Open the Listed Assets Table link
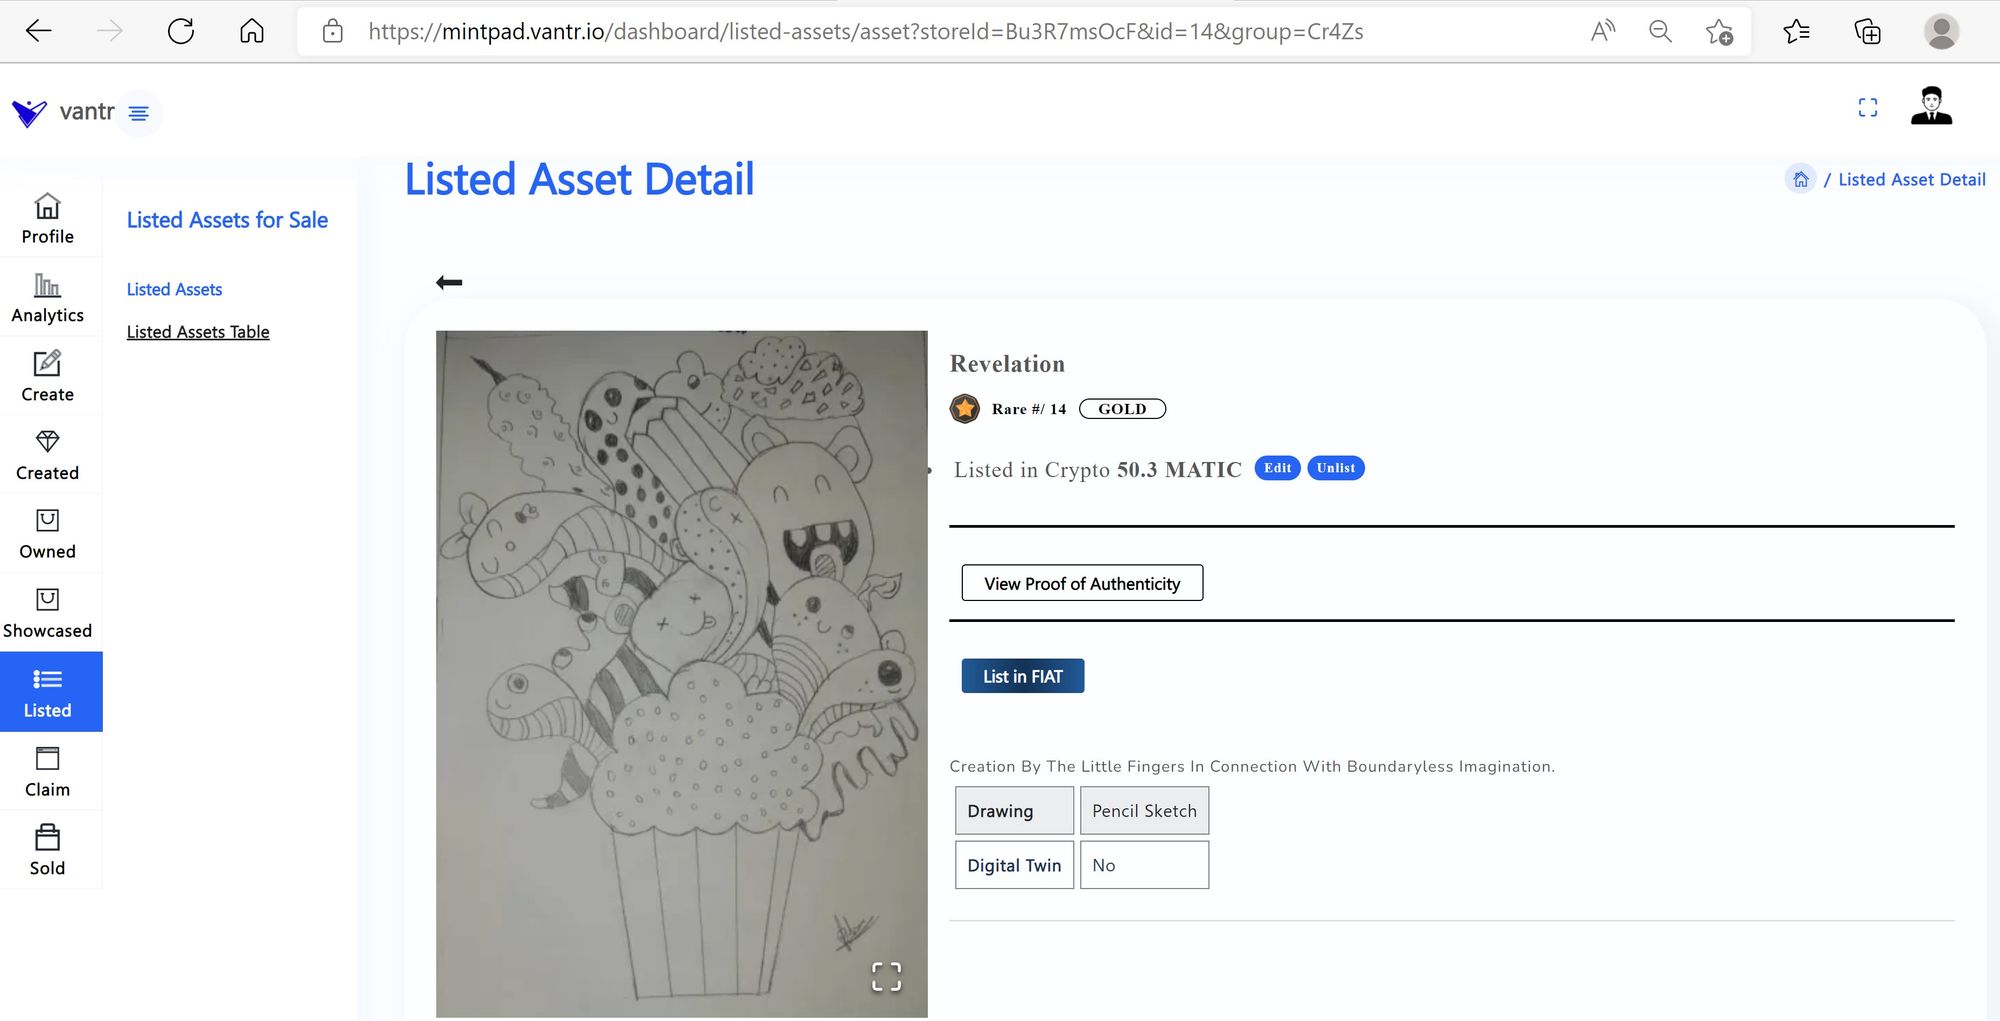Screen dimensions: 2000x1021 click(x=198, y=332)
